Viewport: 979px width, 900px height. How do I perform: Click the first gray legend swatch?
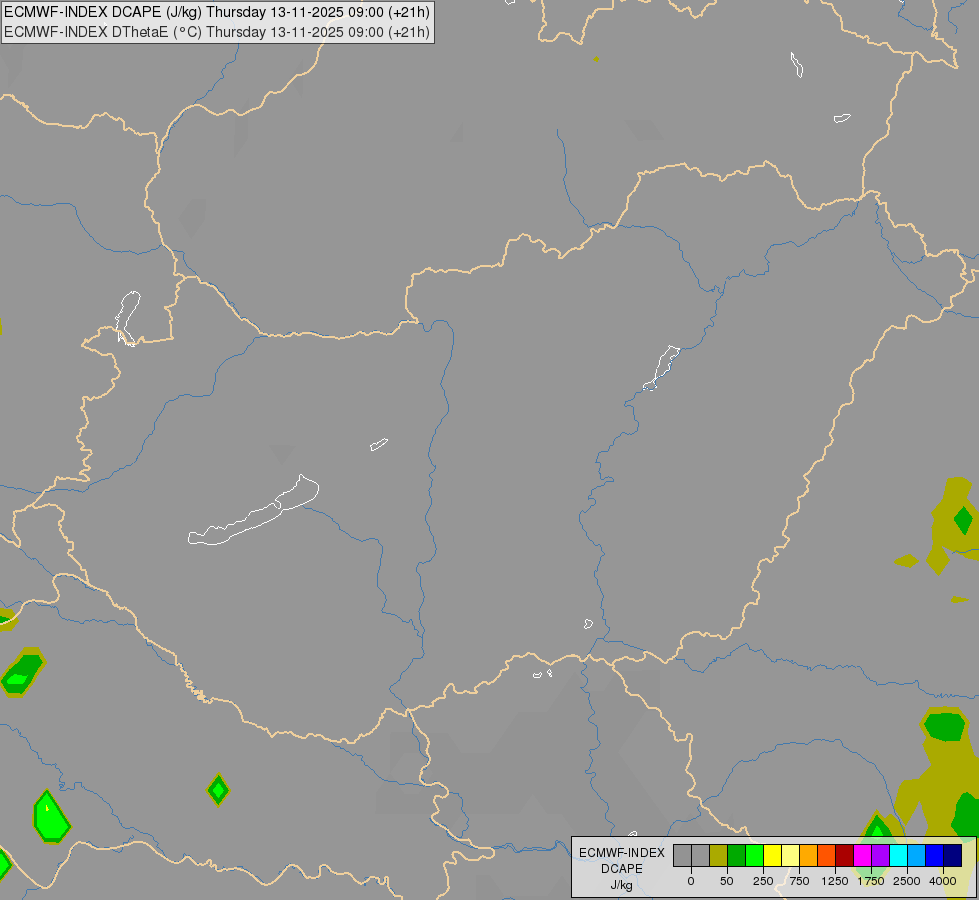[x=682, y=856]
